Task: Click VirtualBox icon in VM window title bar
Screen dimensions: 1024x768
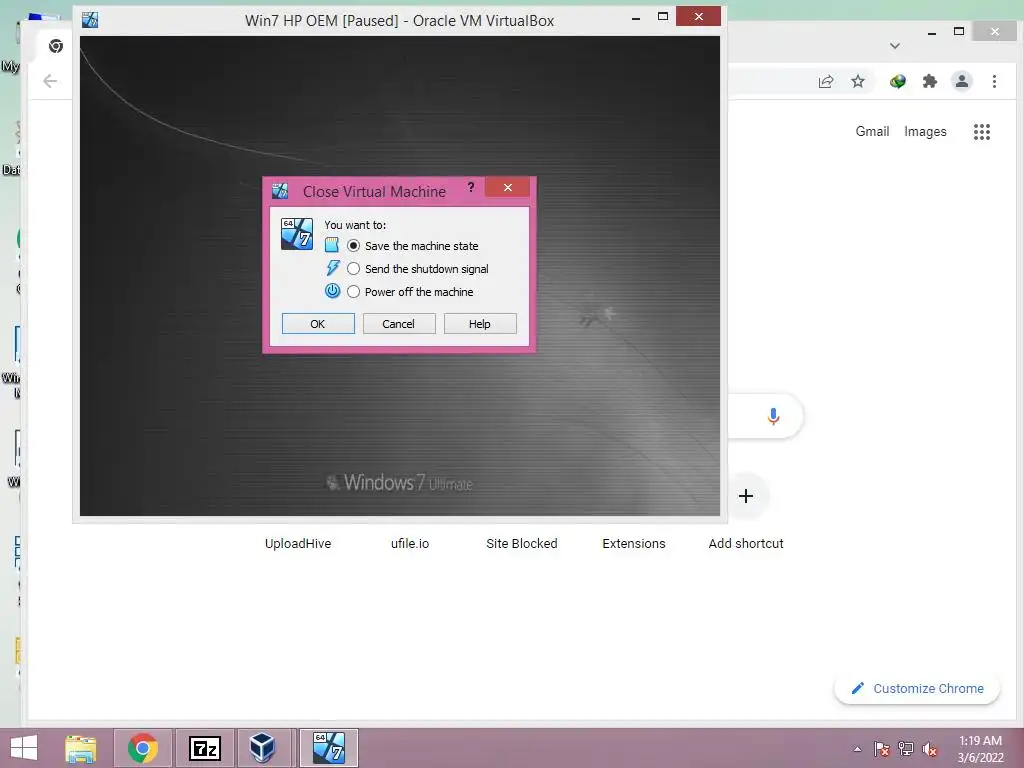Action: click(x=90, y=20)
